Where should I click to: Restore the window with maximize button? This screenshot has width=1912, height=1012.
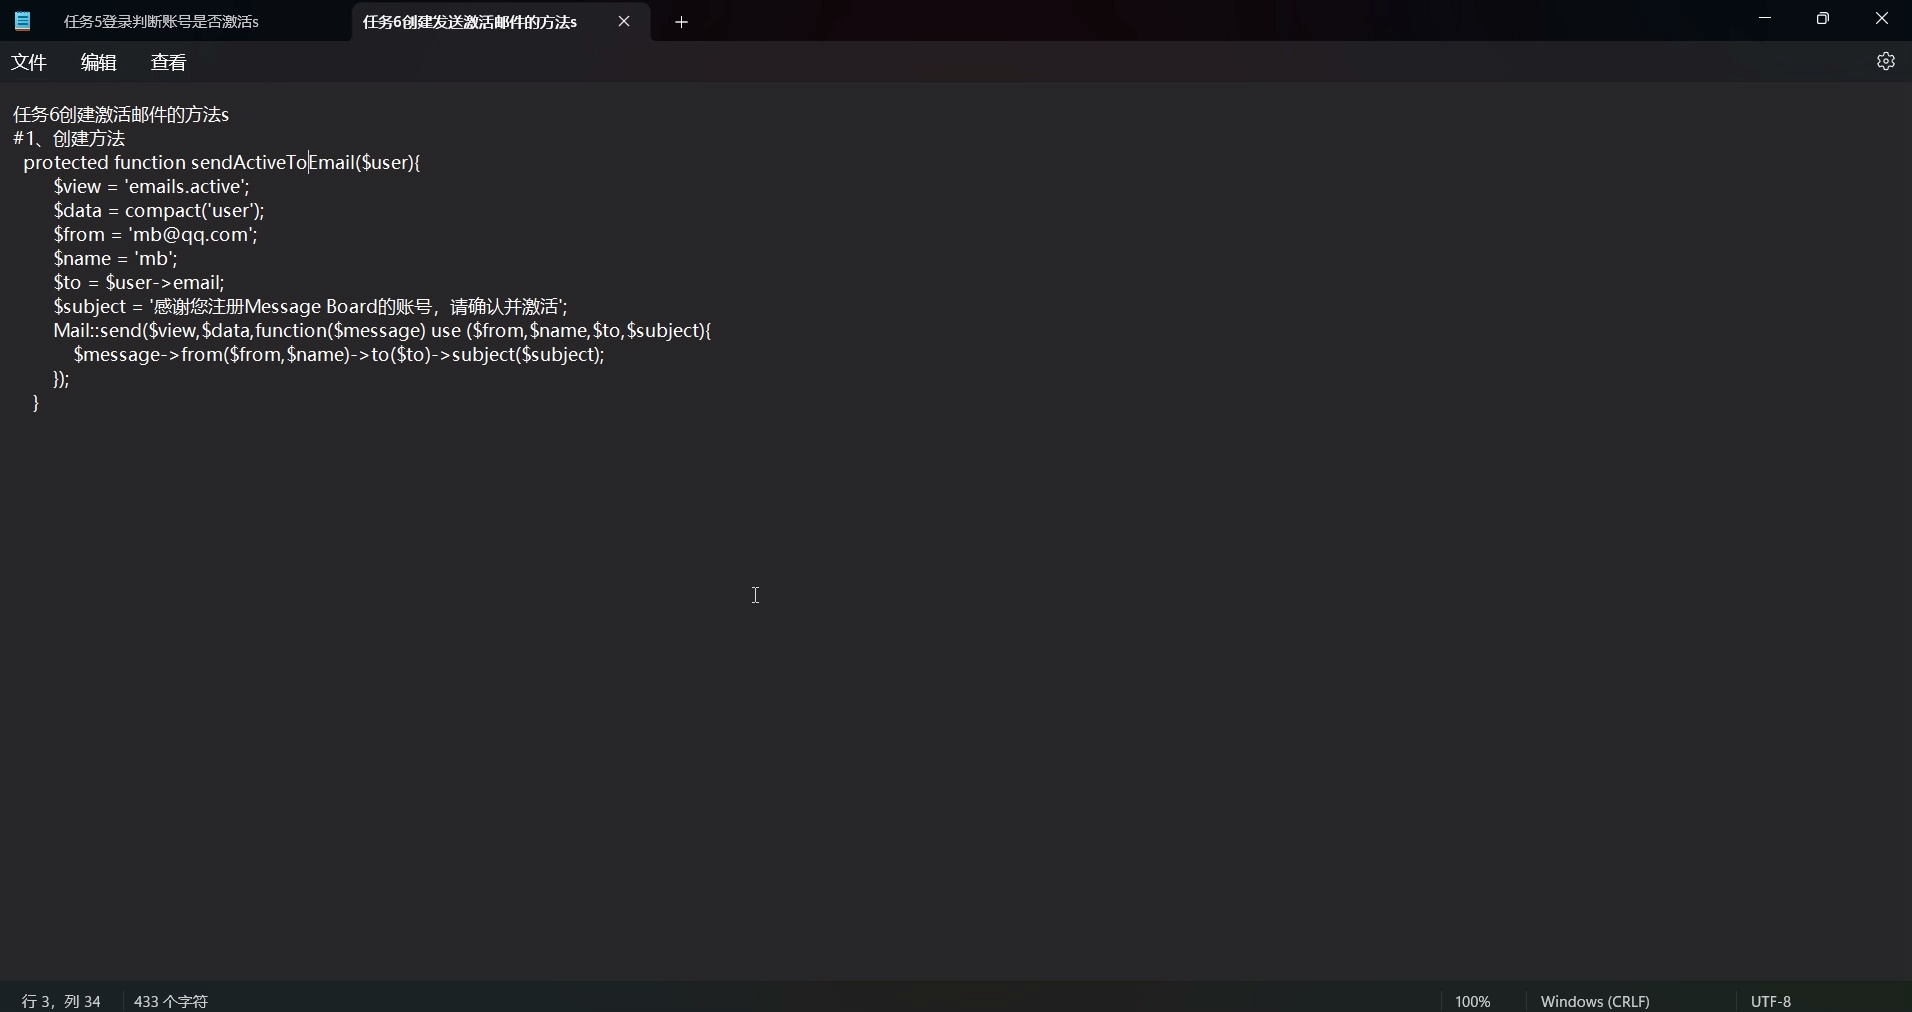click(1824, 18)
